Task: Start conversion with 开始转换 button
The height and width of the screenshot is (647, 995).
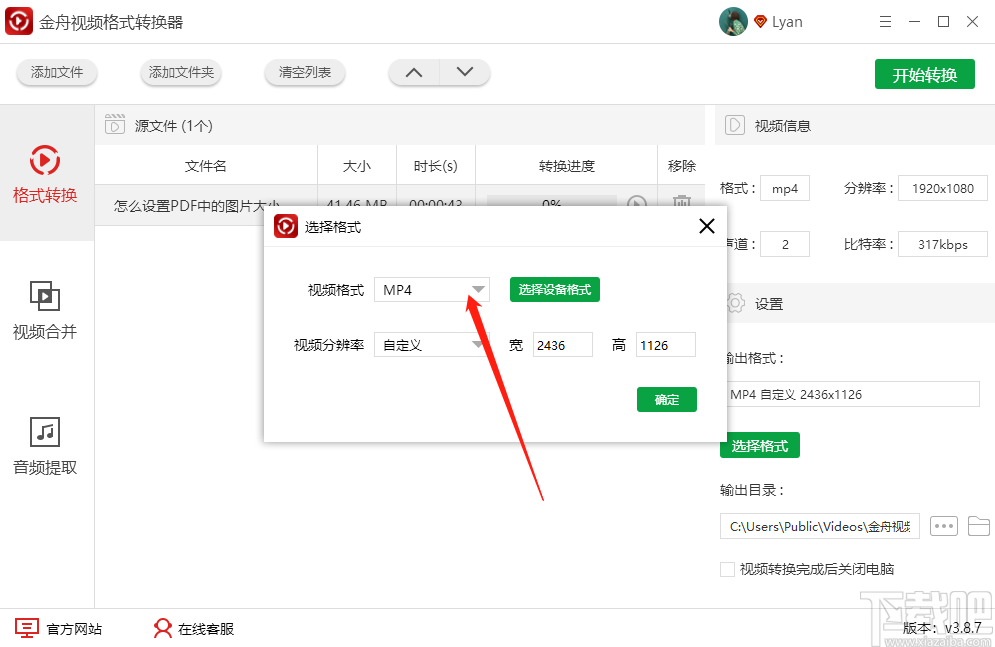Action: click(x=924, y=73)
